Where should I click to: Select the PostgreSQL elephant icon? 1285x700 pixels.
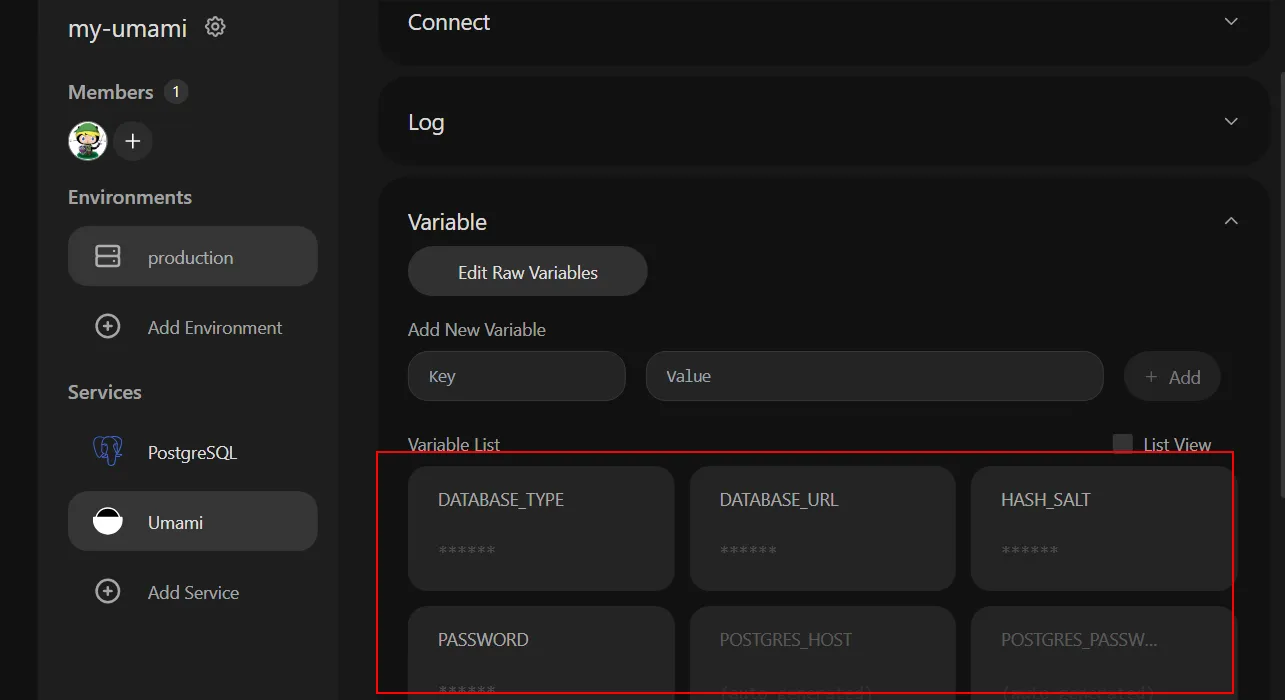pos(107,452)
